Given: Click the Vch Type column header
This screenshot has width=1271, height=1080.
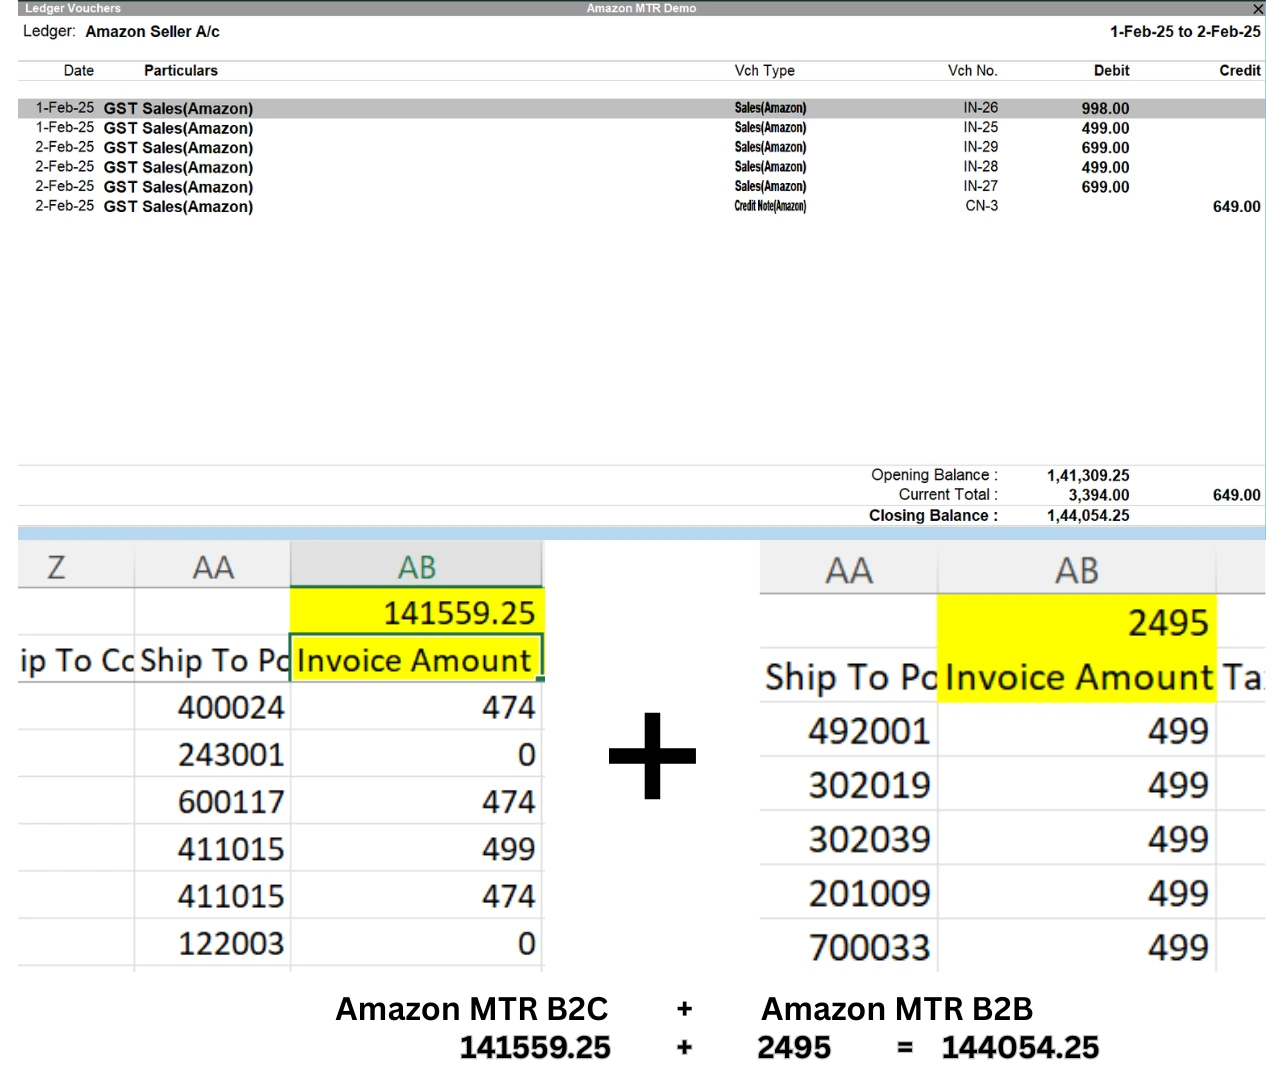Looking at the screenshot, I should click(764, 70).
